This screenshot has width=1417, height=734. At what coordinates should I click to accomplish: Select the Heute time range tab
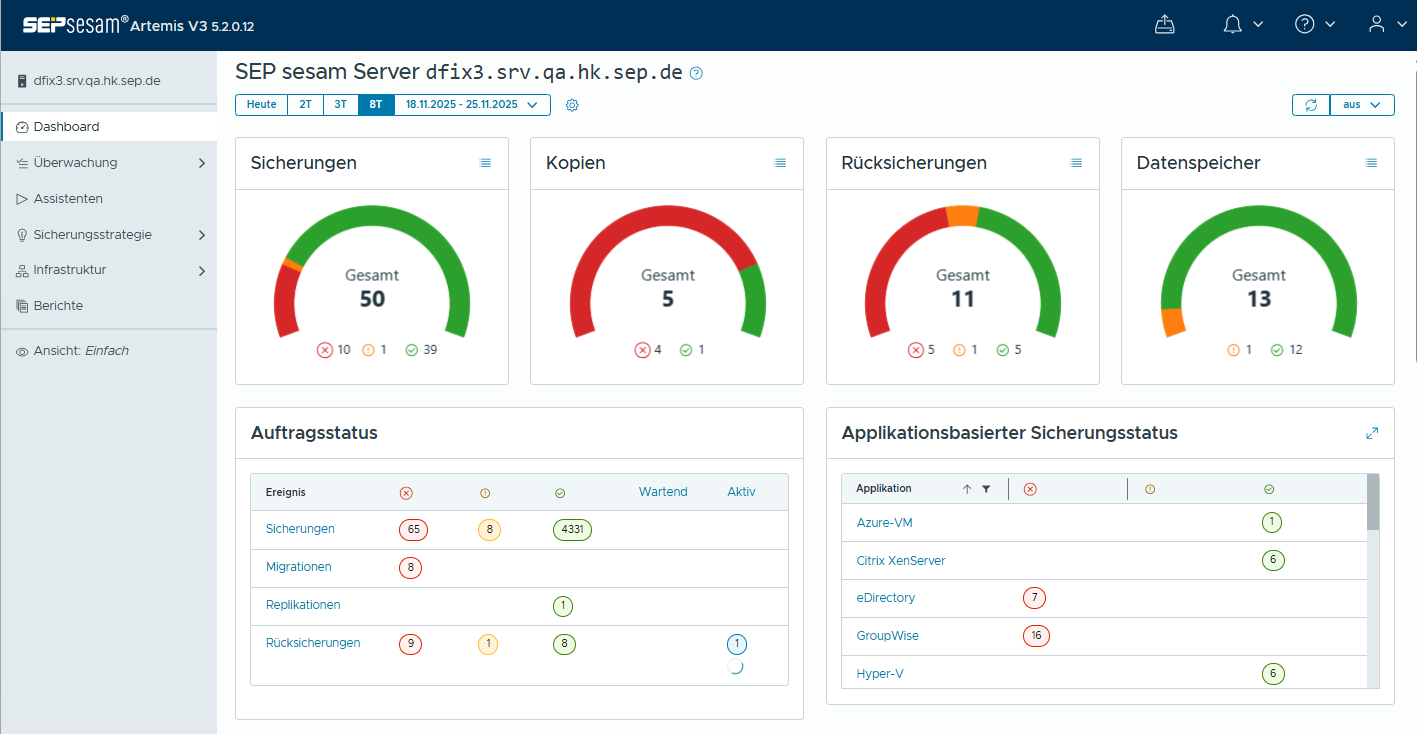tap(261, 104)
